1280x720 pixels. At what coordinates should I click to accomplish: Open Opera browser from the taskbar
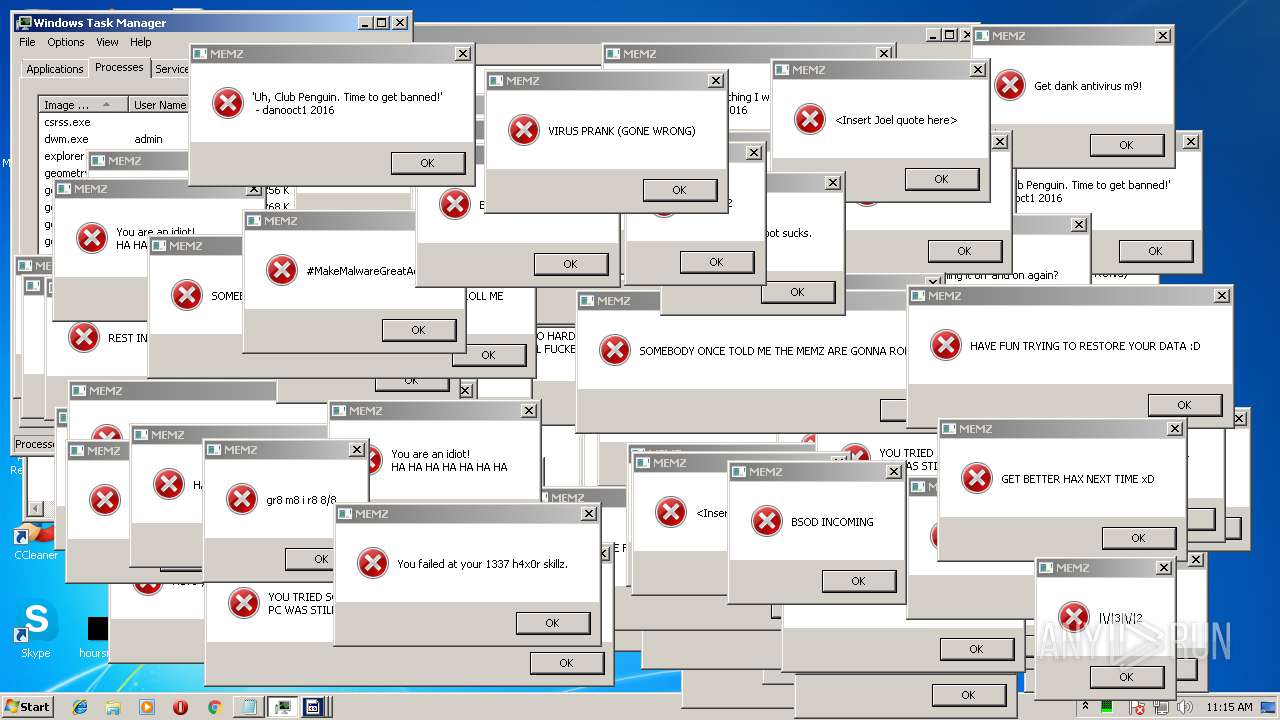tap(181, 707)
